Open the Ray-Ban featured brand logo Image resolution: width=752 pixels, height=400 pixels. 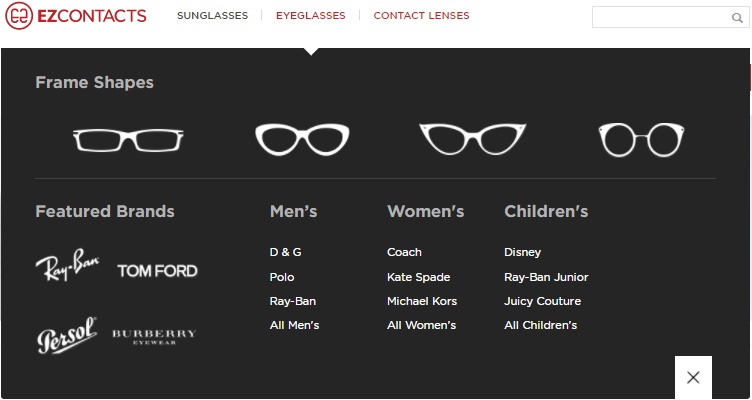[68, 265]
